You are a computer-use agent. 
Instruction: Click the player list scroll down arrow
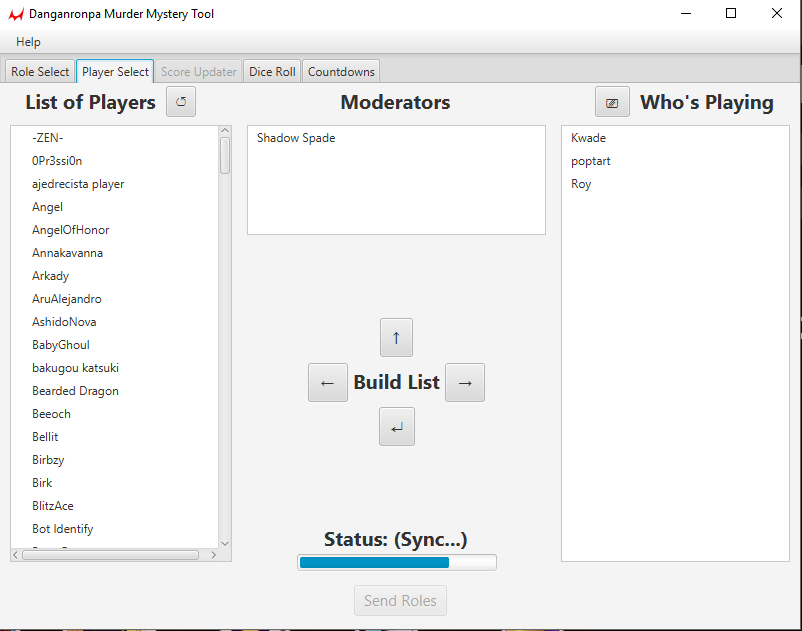point(225,544)
